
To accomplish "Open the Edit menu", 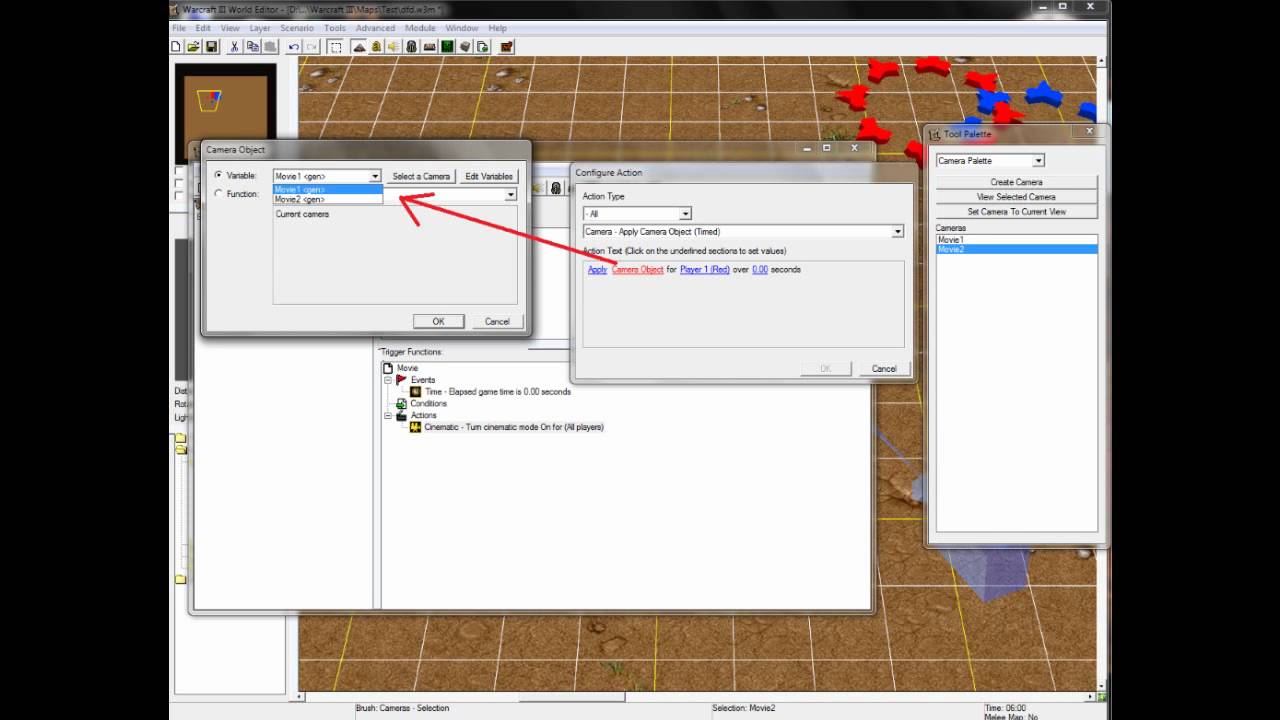I will 203,28.
